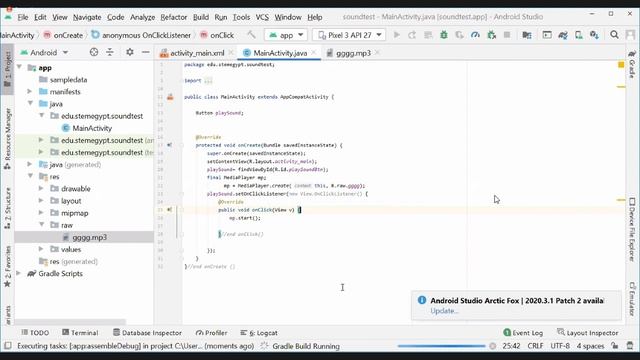This screenshot has height=360, width=640.
Task: Open the AVD Manager phone icon
Action: 578,35
